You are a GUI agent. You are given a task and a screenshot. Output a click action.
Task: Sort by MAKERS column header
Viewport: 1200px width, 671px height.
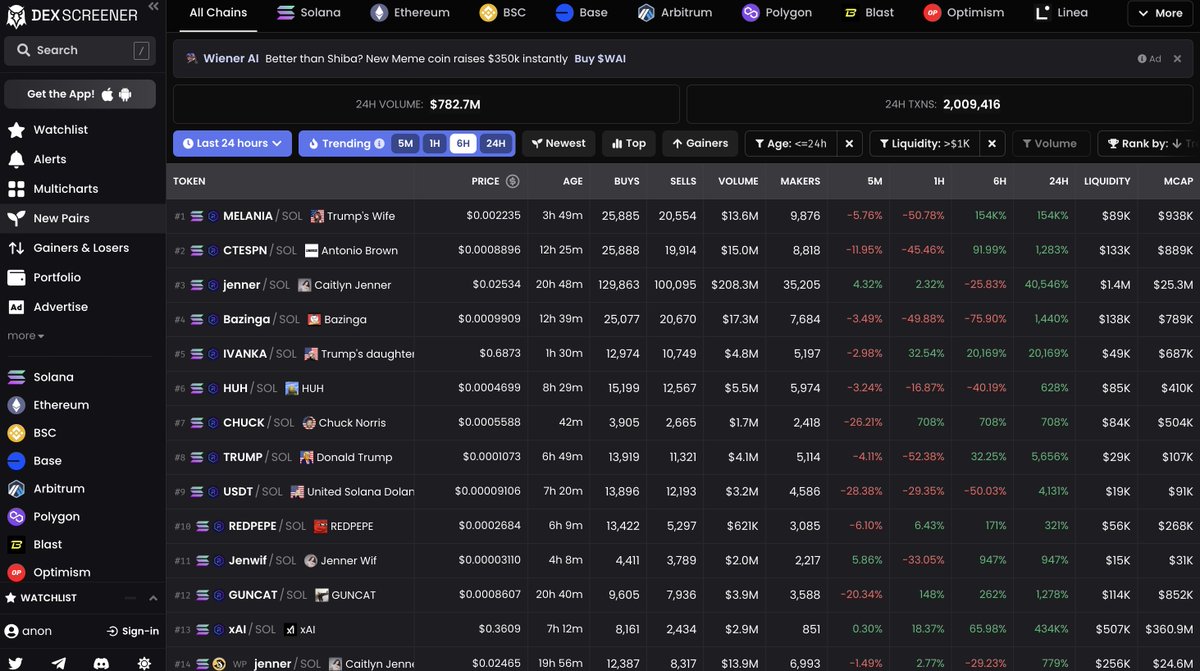pos(799,181)
